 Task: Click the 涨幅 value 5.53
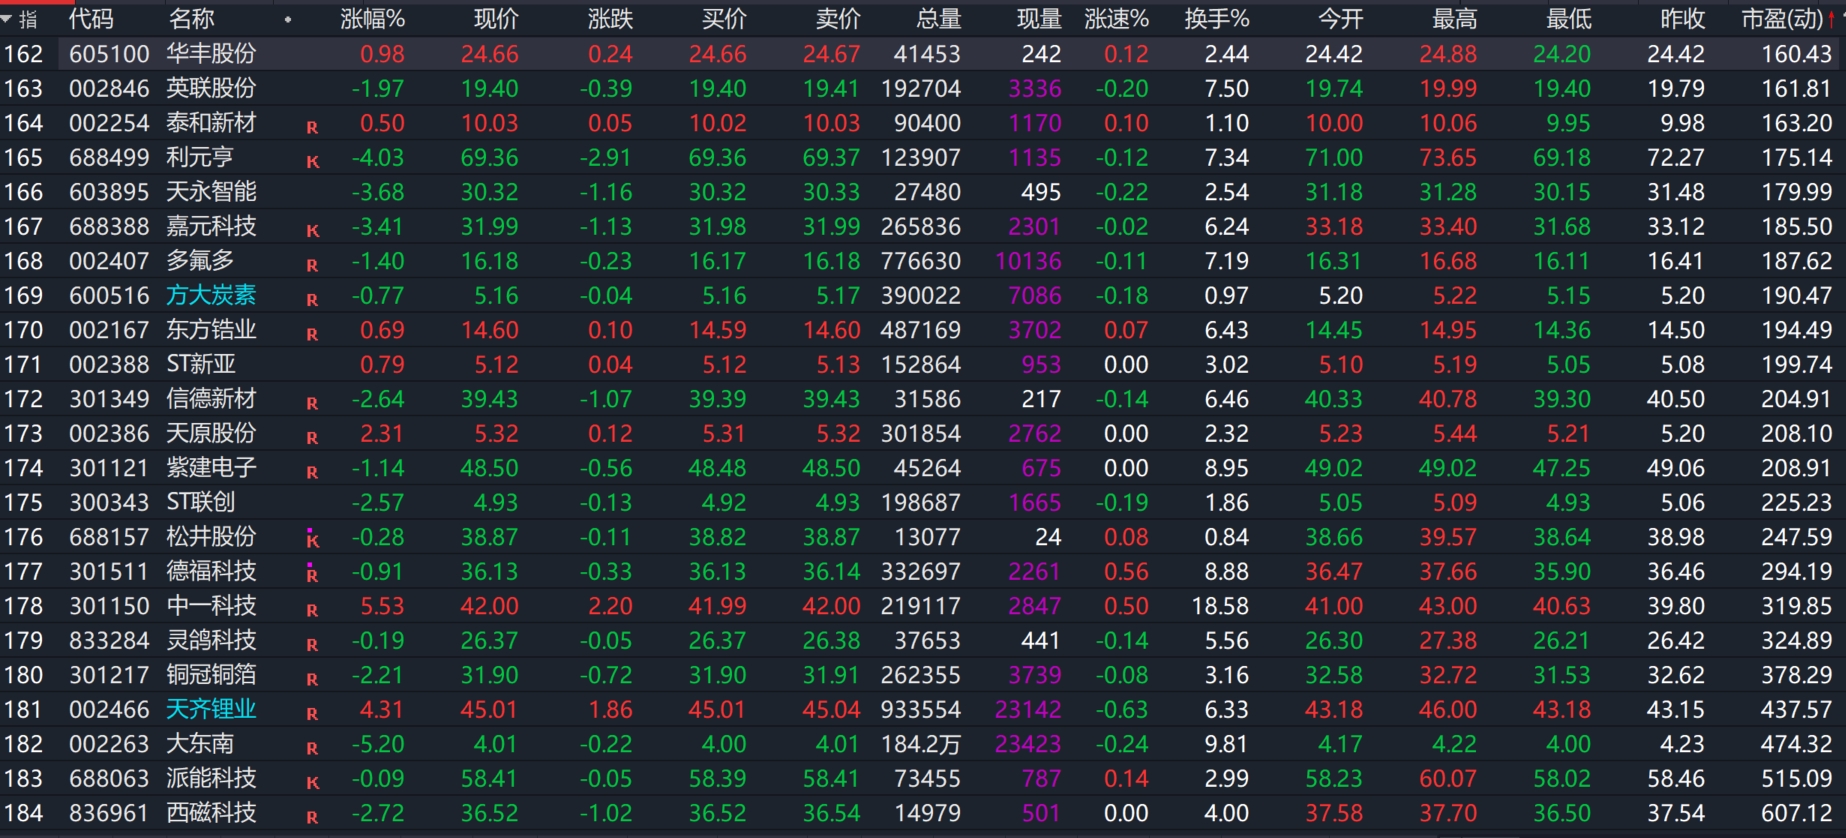coord(382,606)
